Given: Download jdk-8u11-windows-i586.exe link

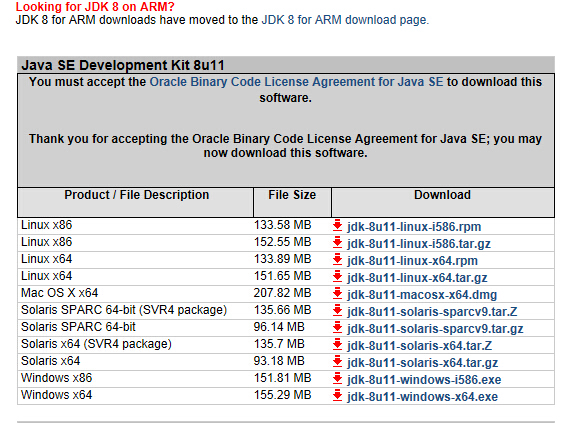Looking at the screenshot, I should click(424, 380).
